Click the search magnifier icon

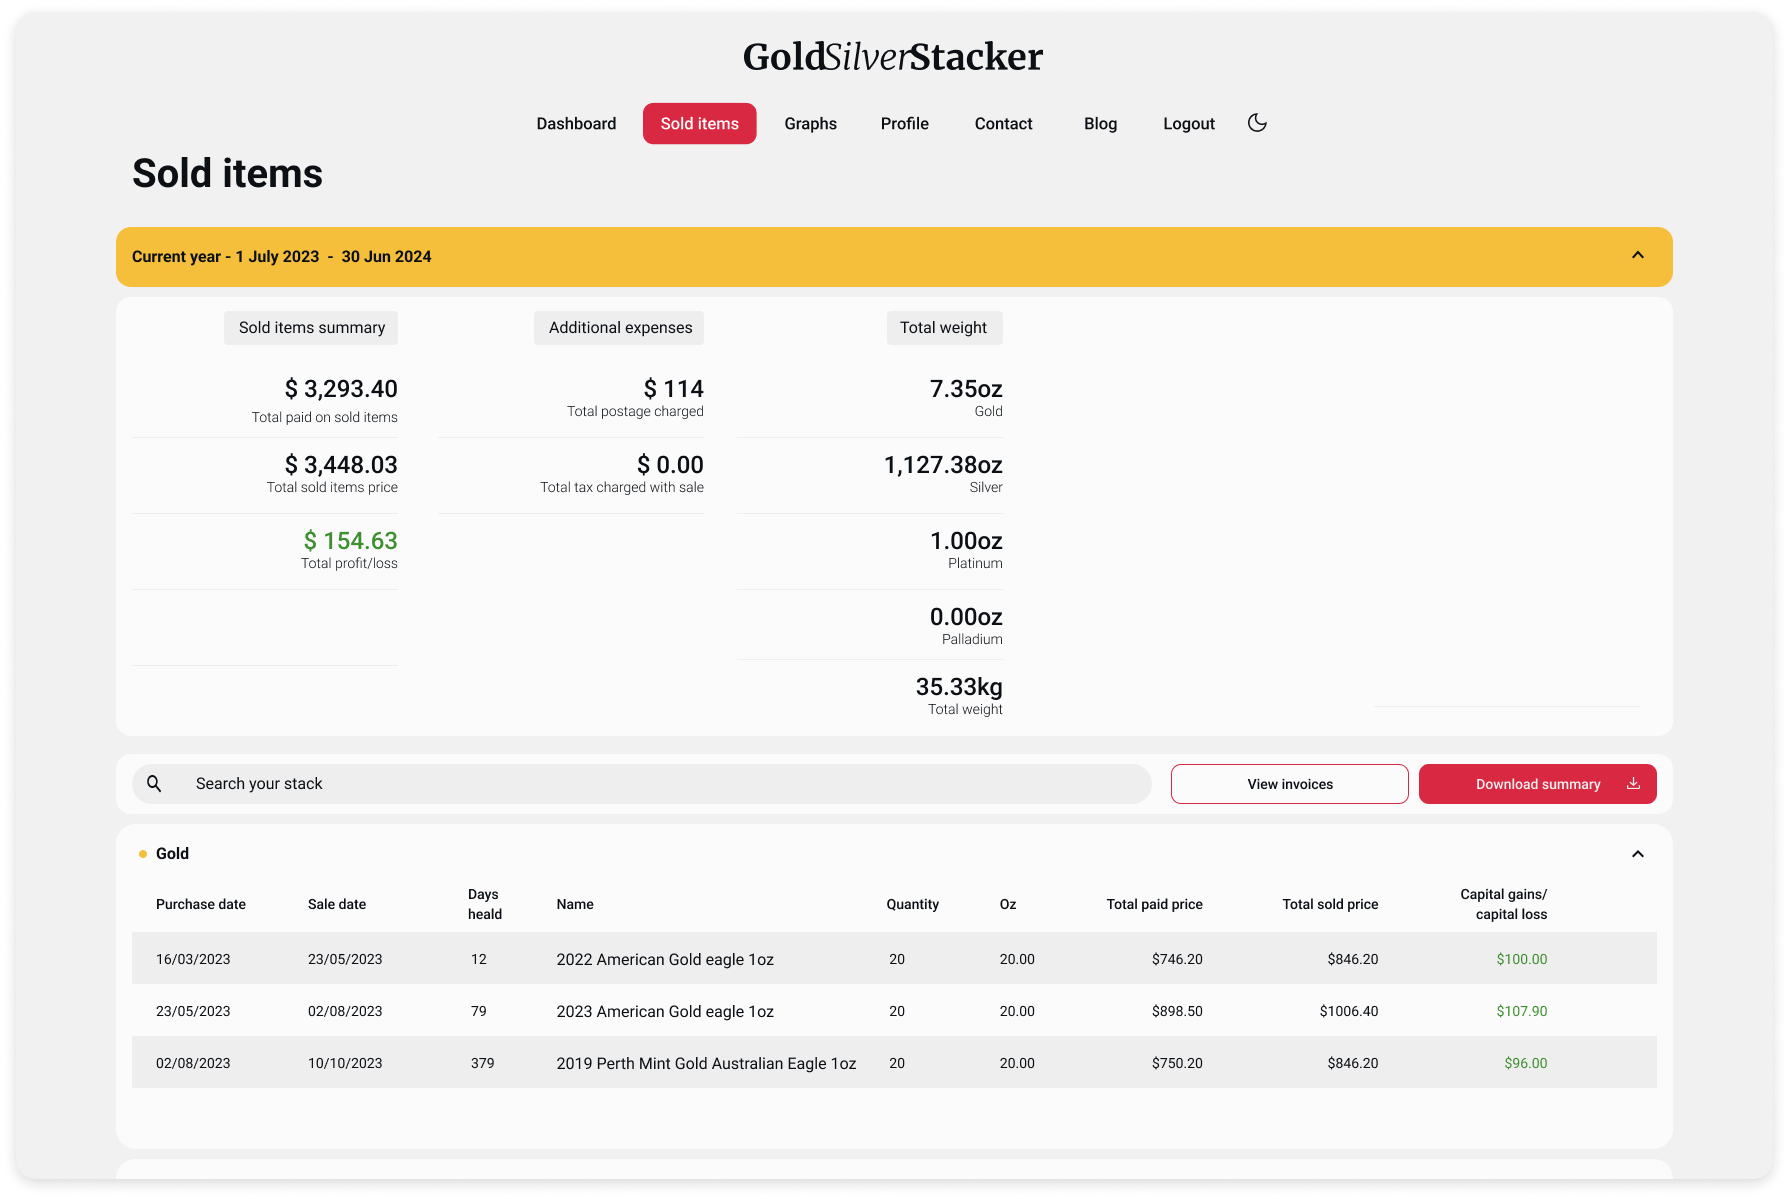(155, 783)
